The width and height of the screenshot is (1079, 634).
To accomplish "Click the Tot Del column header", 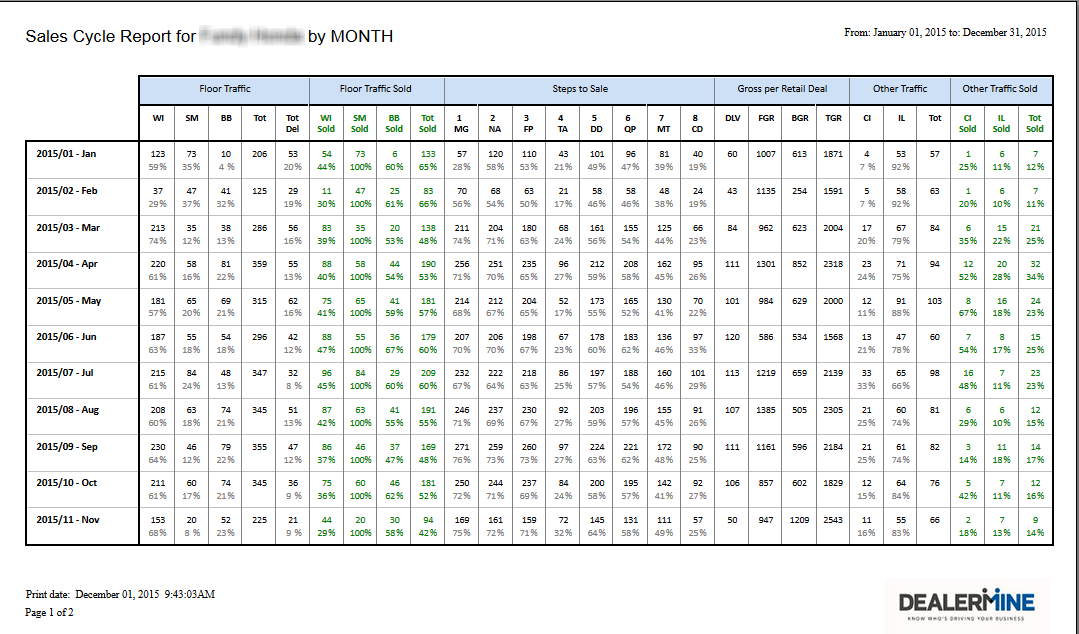I will click(292, 123).
